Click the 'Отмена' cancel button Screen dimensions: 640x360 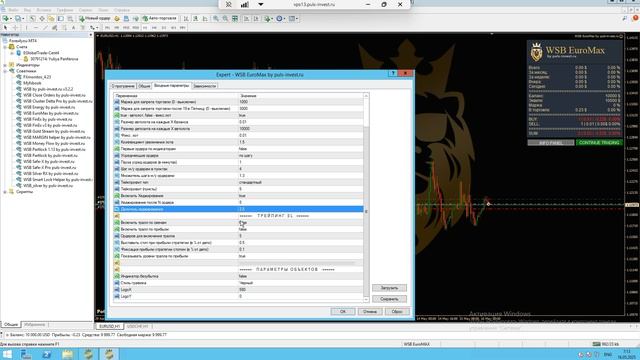point(370,311)
